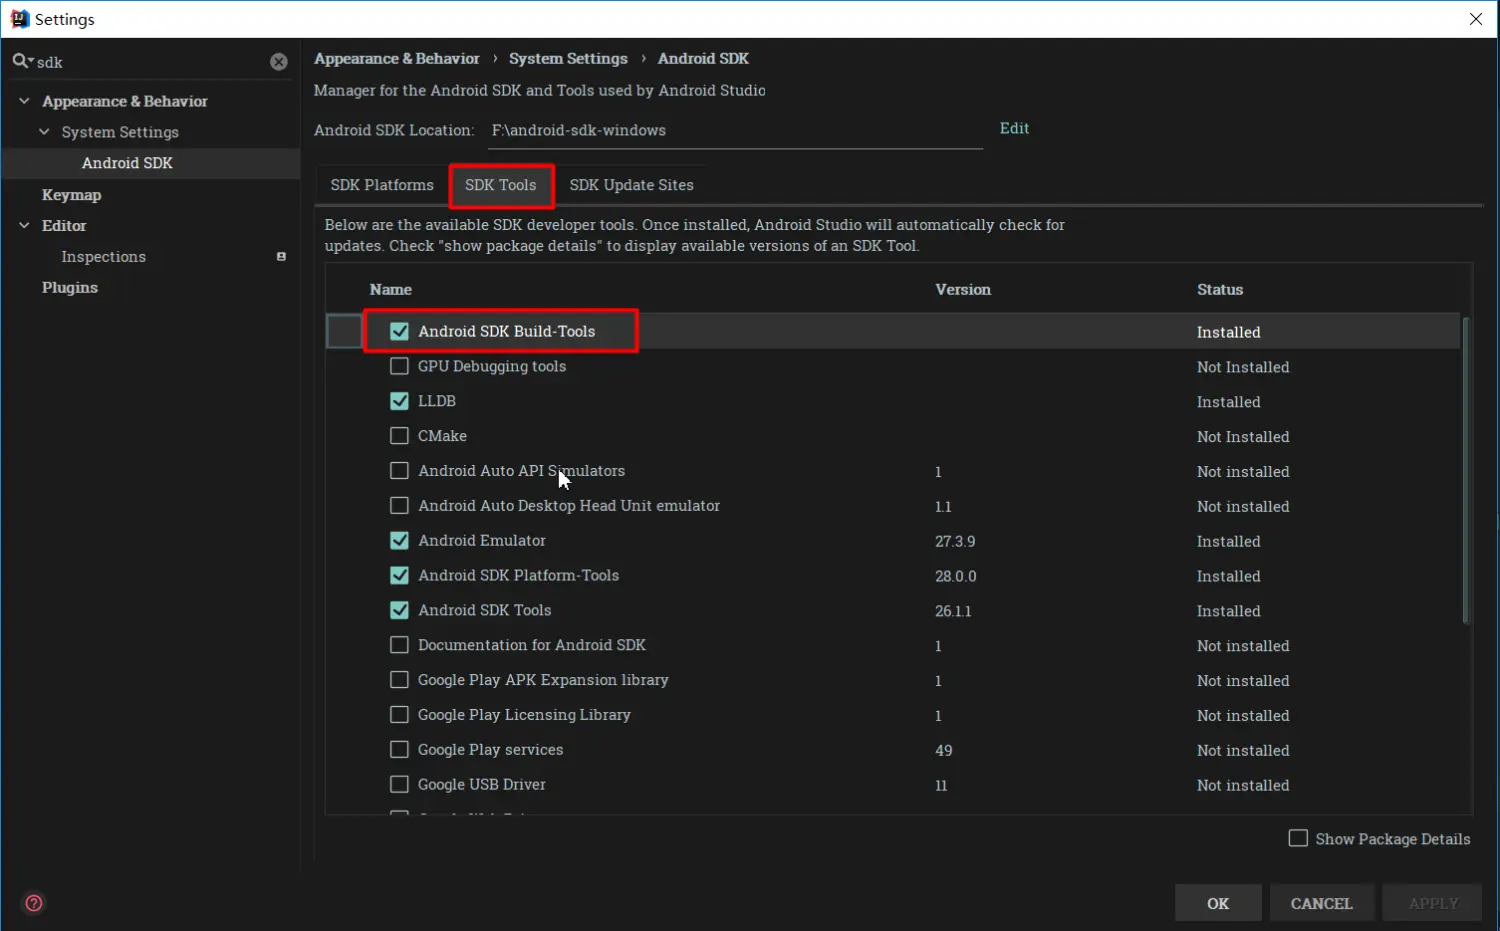Viewport: 1500px width, 931px height.
Task: Collapse System Settings tree node
Action: click(44, 132)
